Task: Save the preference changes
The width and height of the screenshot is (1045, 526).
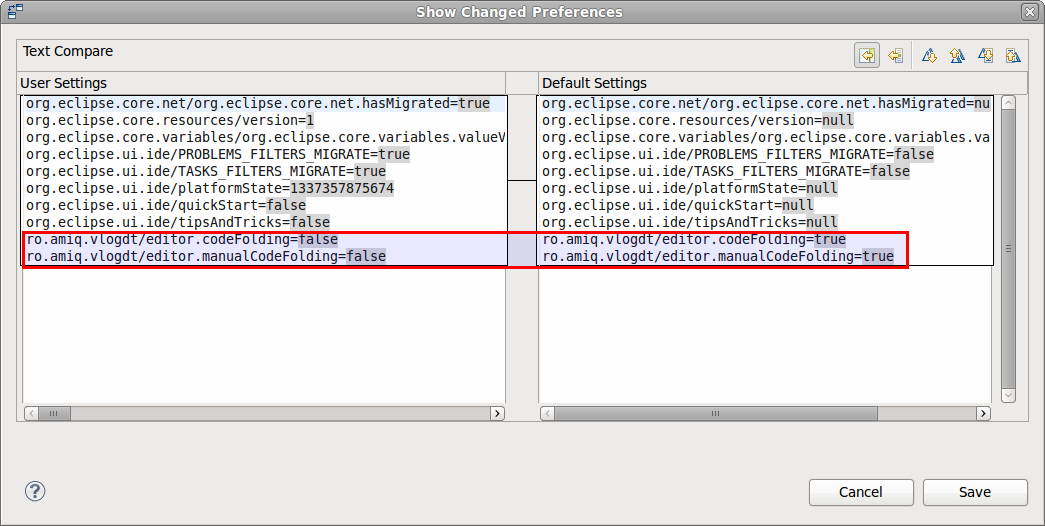Action: tap(974, 492)
